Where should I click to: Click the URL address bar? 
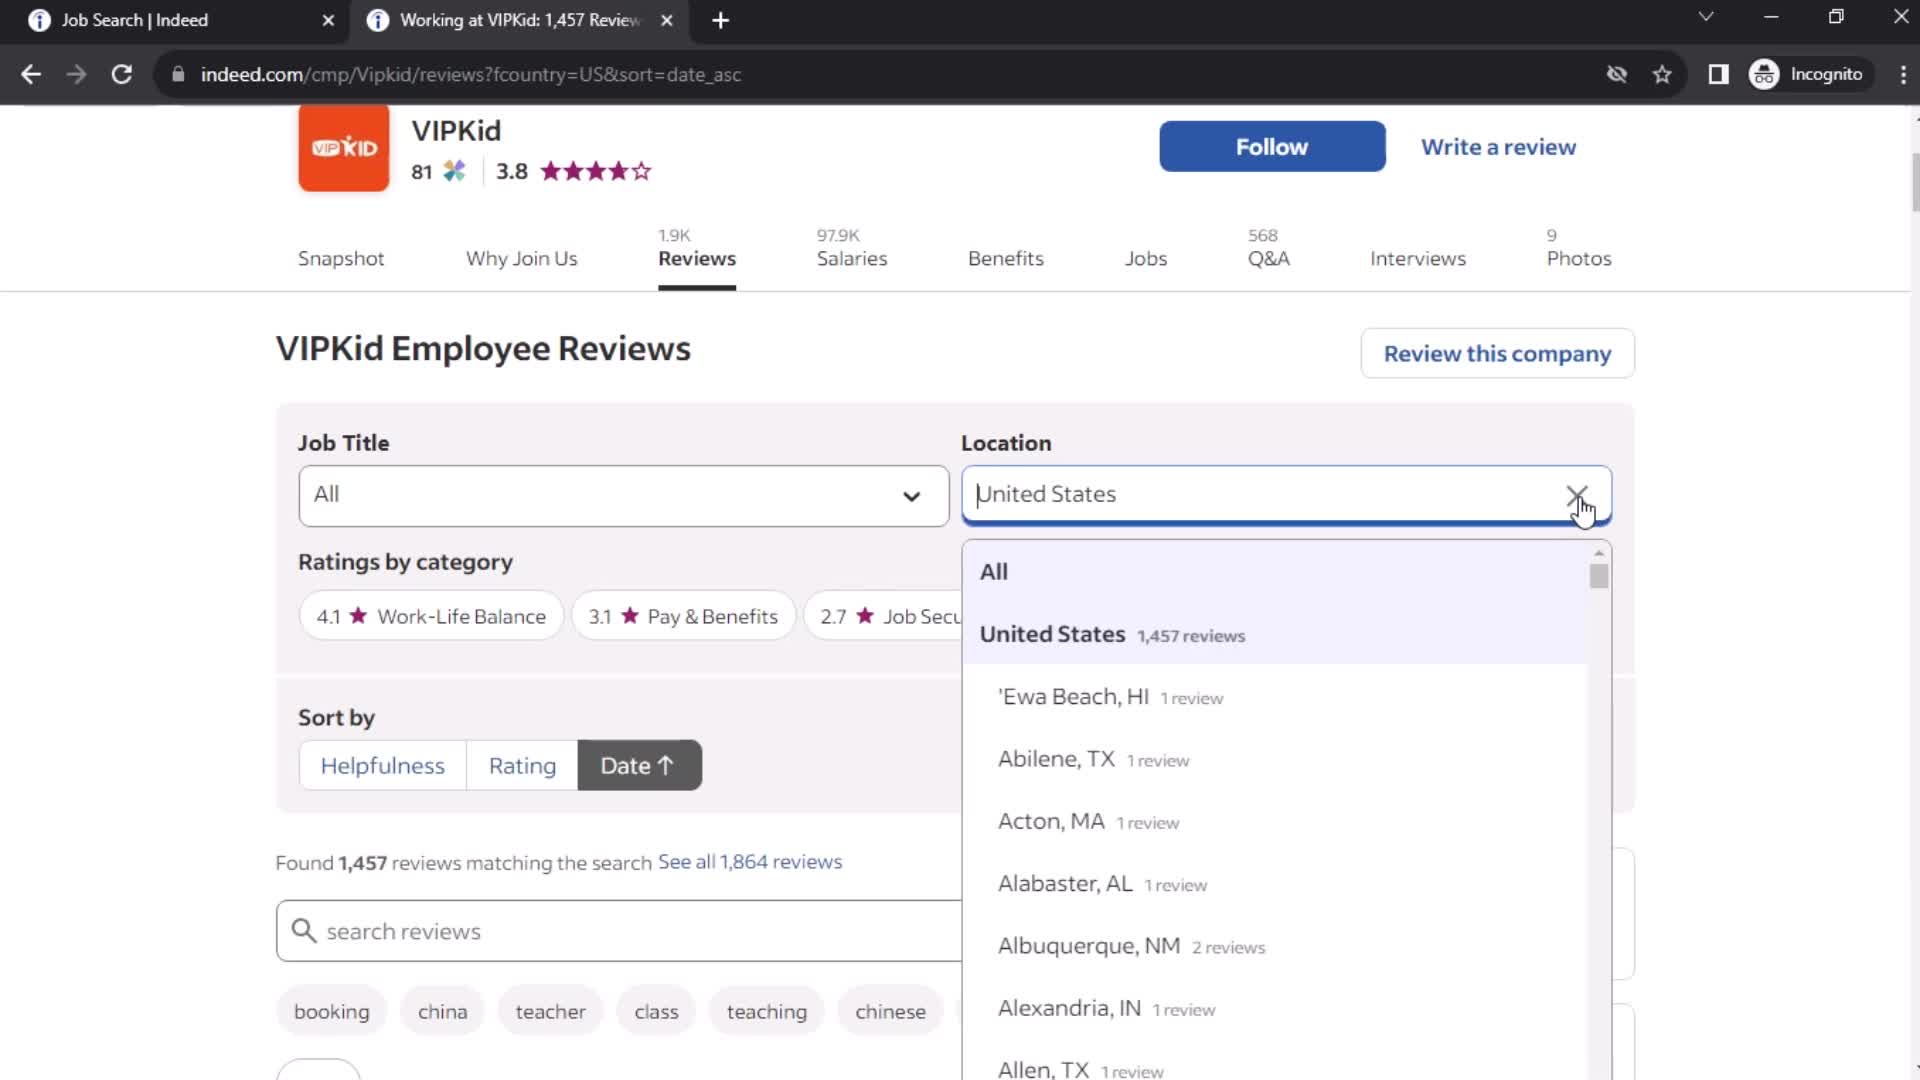pos(880,74)
